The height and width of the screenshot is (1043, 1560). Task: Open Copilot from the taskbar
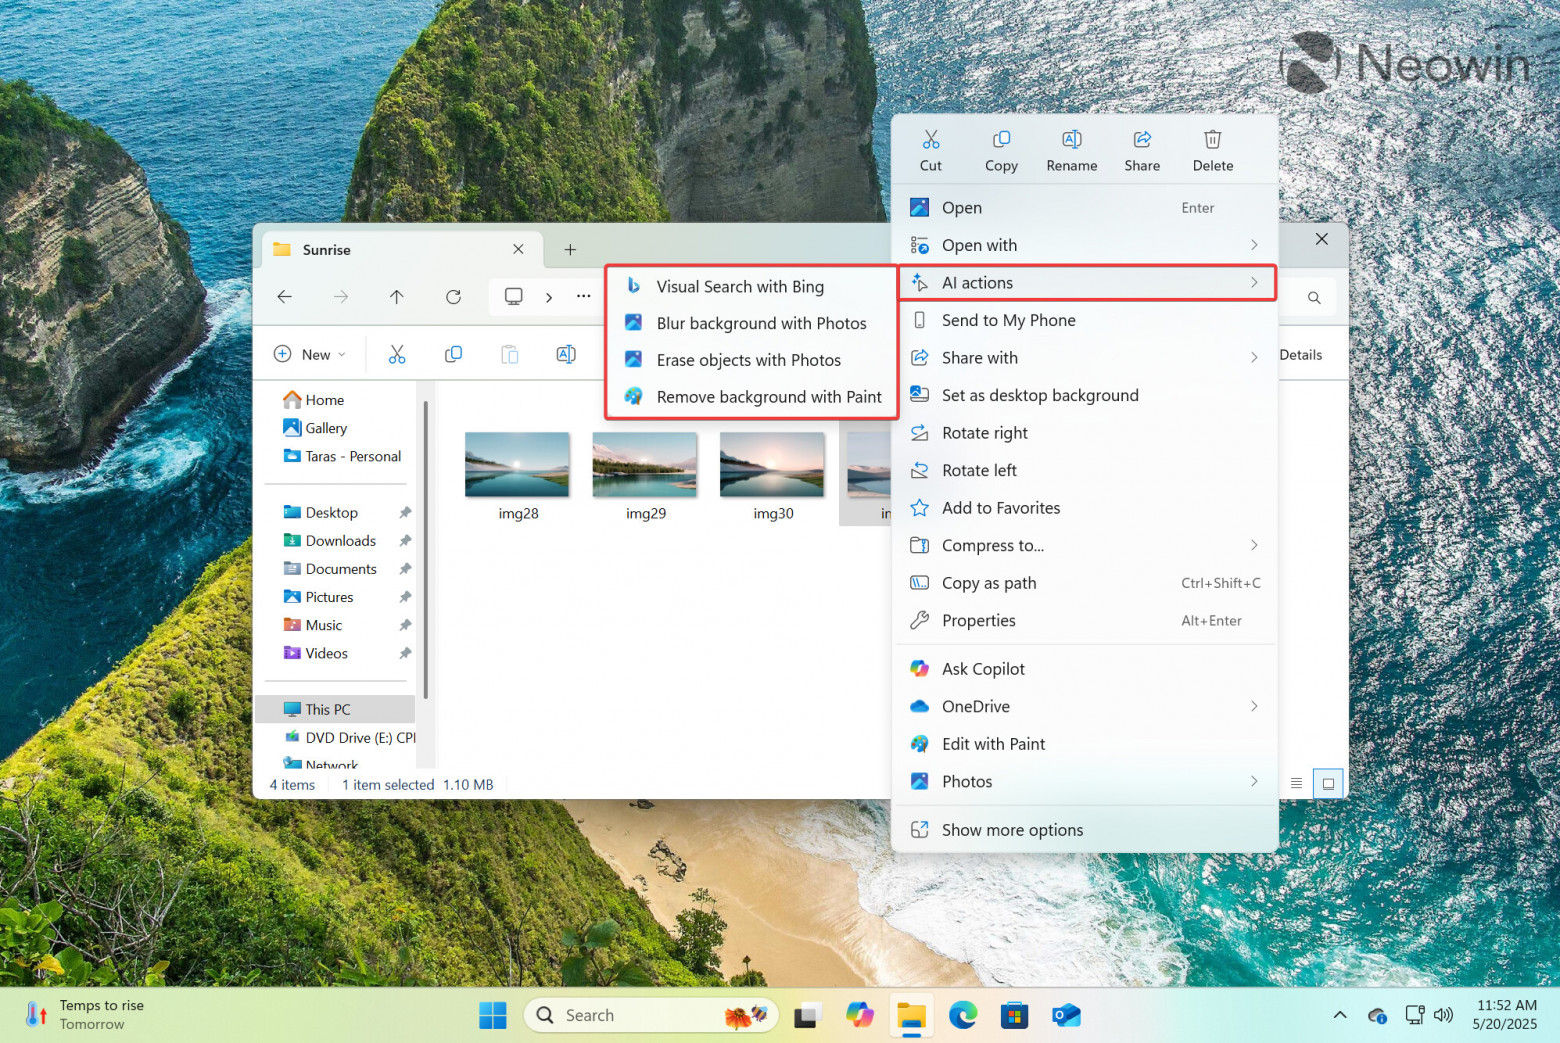(x=859, y=1015)
